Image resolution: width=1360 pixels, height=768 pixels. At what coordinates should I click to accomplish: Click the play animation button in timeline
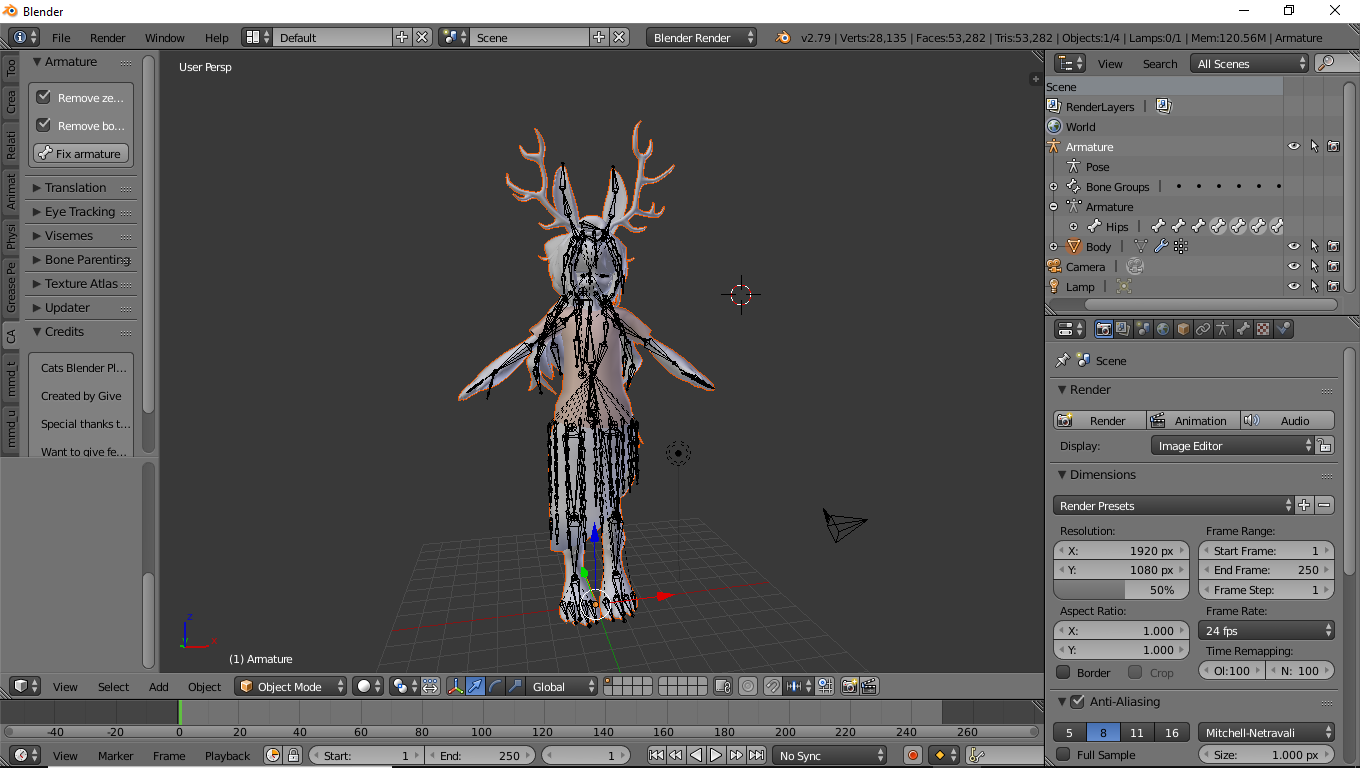[x=716, y=755]
